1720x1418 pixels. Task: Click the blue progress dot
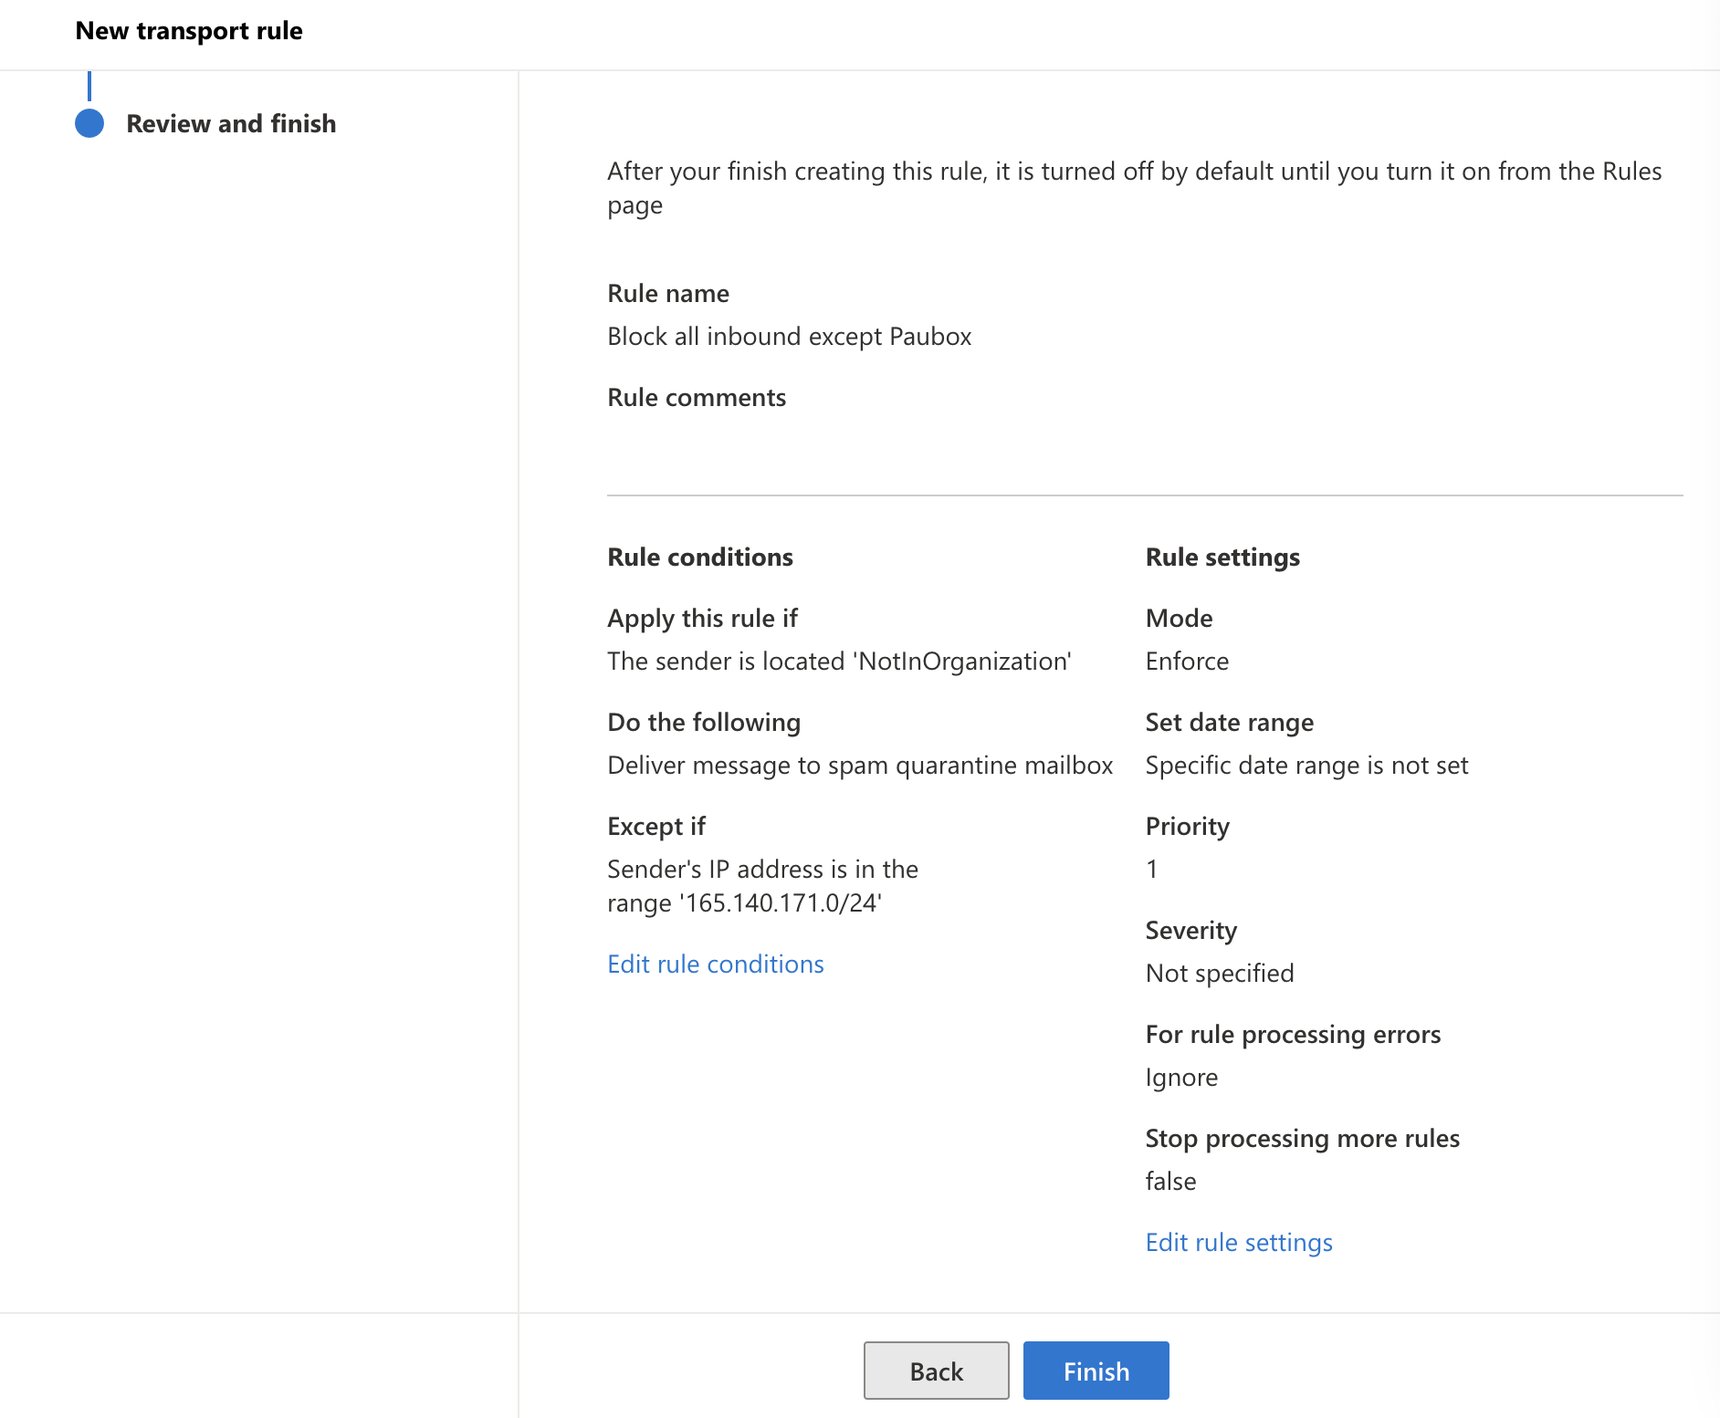click(x=90, y=123)
